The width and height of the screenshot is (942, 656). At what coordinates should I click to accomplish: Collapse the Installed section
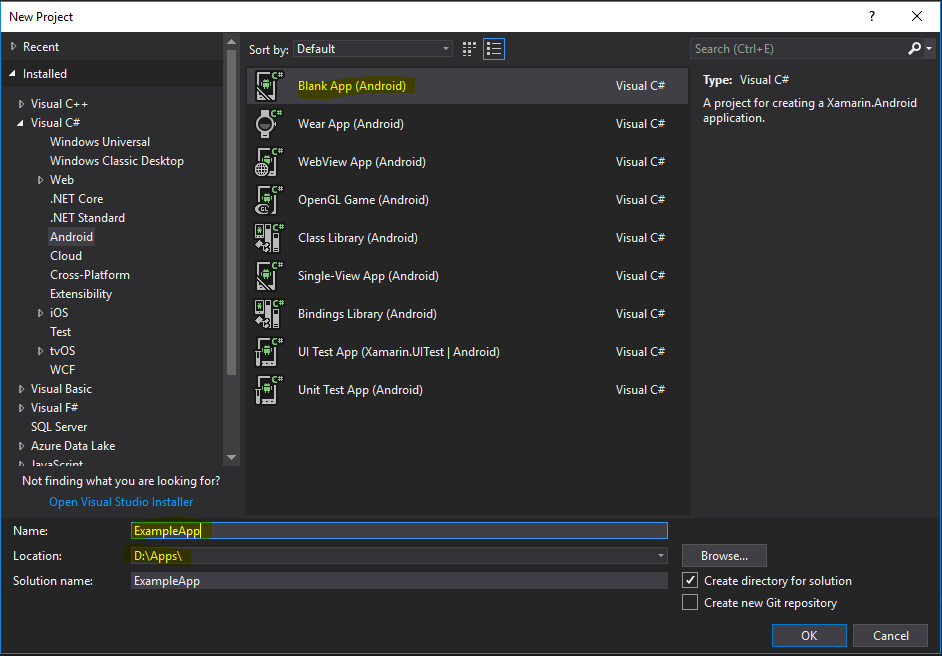pyautogui.click(x=13, y=73)
